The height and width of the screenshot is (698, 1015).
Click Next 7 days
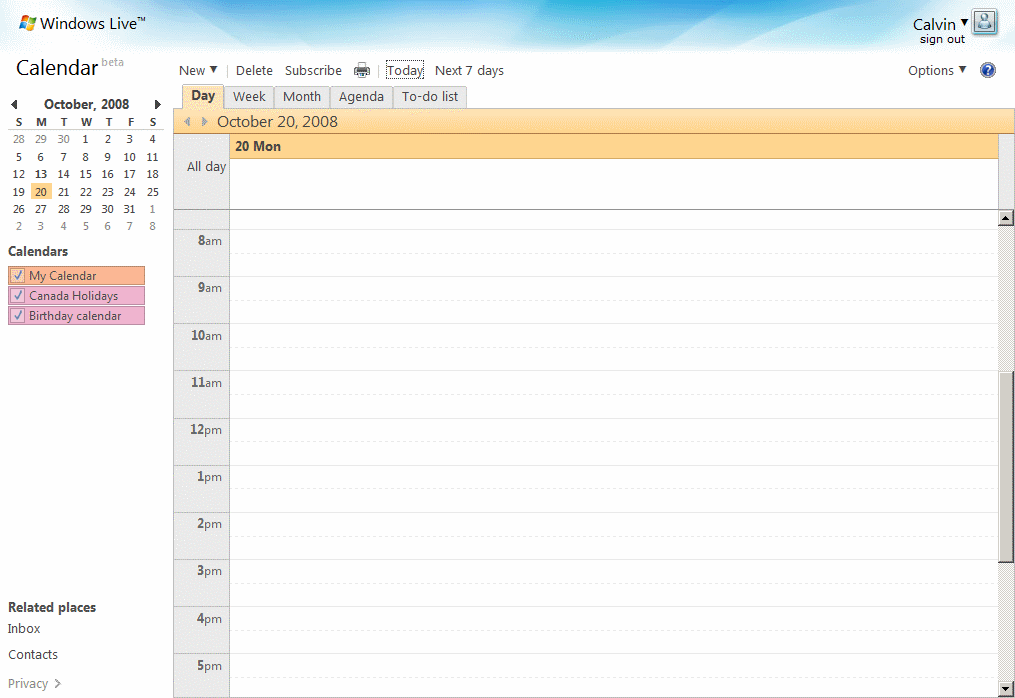coord(469,70)
